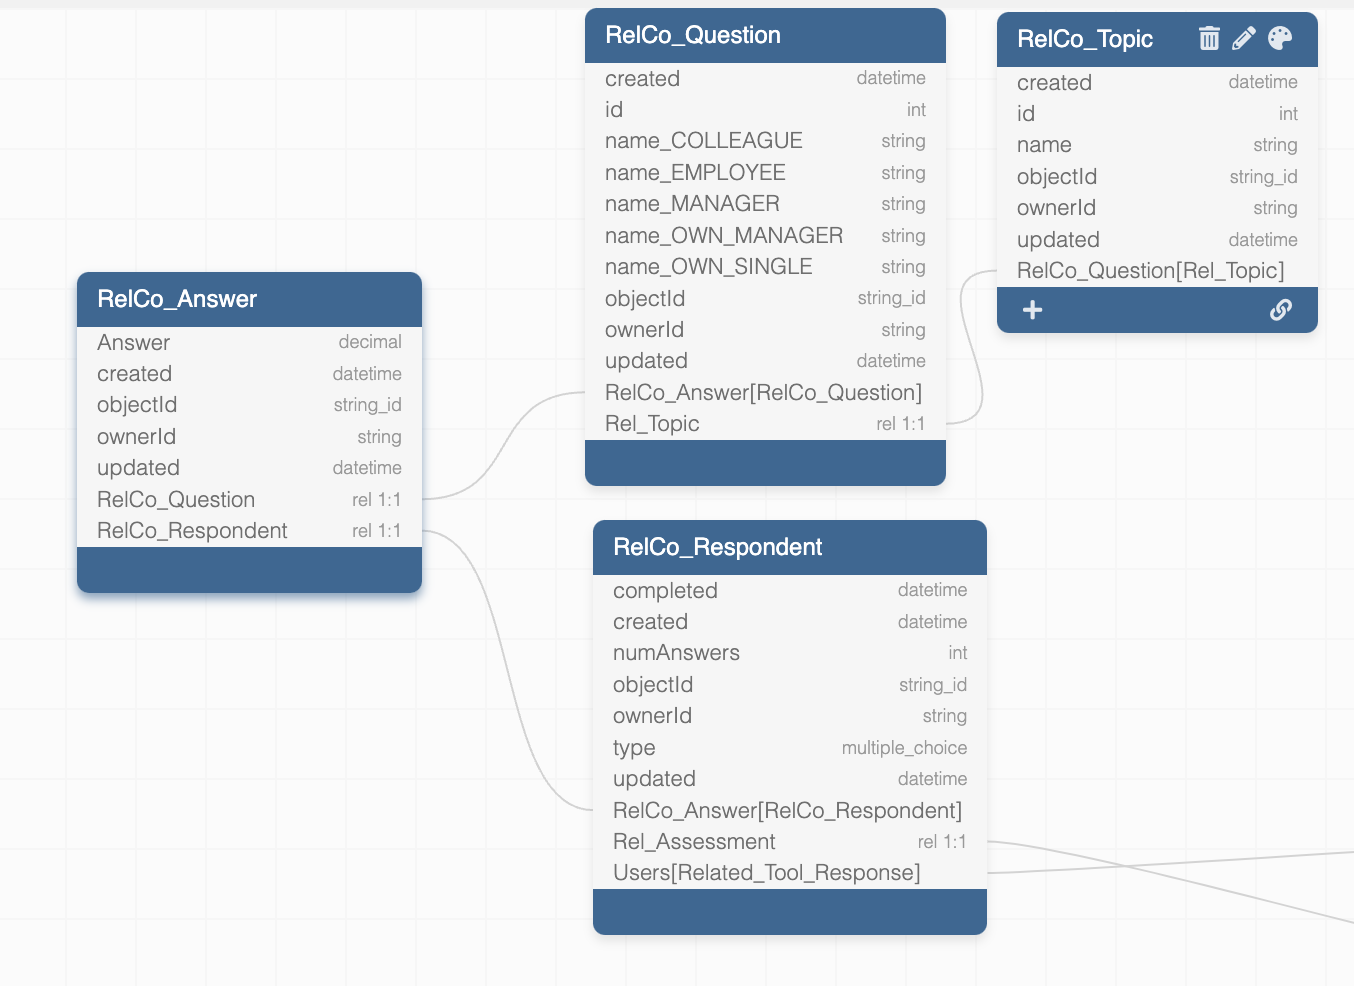This screenshot has height=986, width=1354.
Task: Select the RelCo_Question table header
Action: [x=765, y=36]
